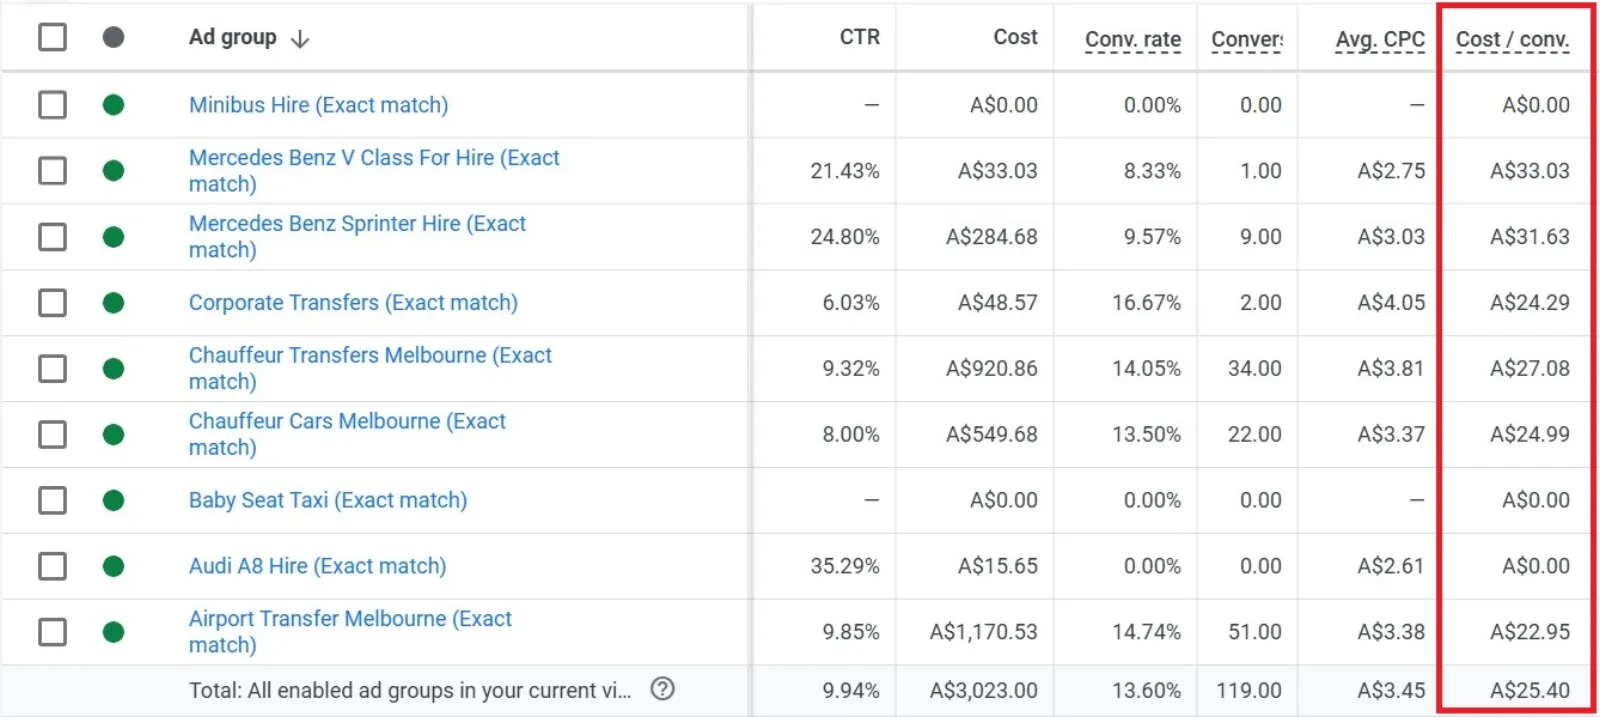Select cost value A$920.86
Screen dimensions: 1600x717
tap(992, 368)
